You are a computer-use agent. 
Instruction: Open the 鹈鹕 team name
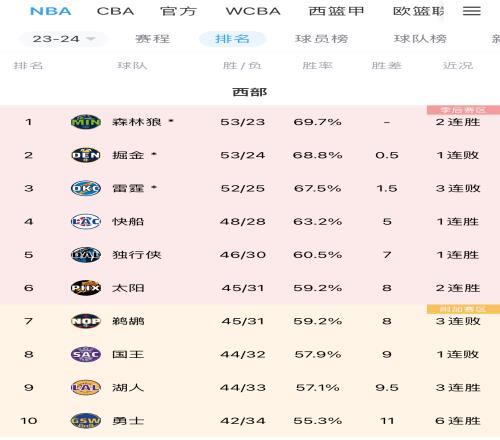click(128, 321)
